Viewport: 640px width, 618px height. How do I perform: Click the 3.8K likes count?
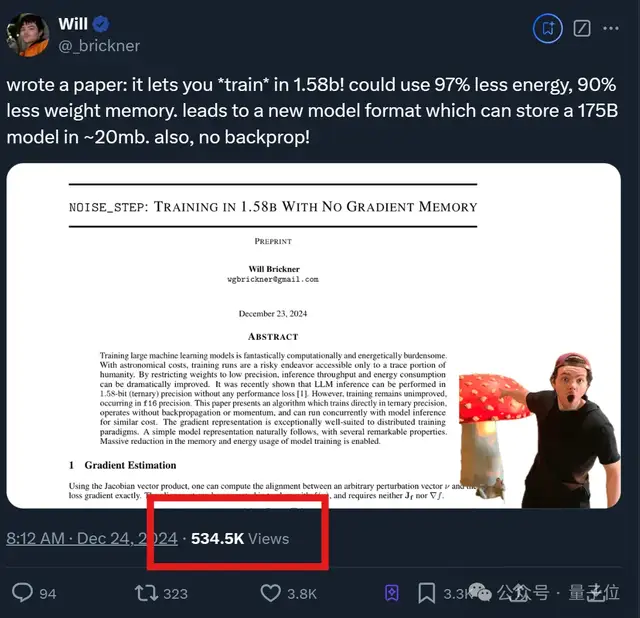point(302,594)
